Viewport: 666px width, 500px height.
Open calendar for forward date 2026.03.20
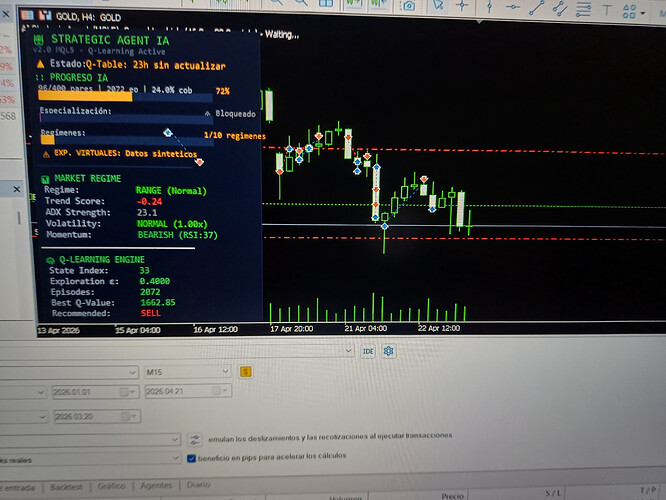129,416
